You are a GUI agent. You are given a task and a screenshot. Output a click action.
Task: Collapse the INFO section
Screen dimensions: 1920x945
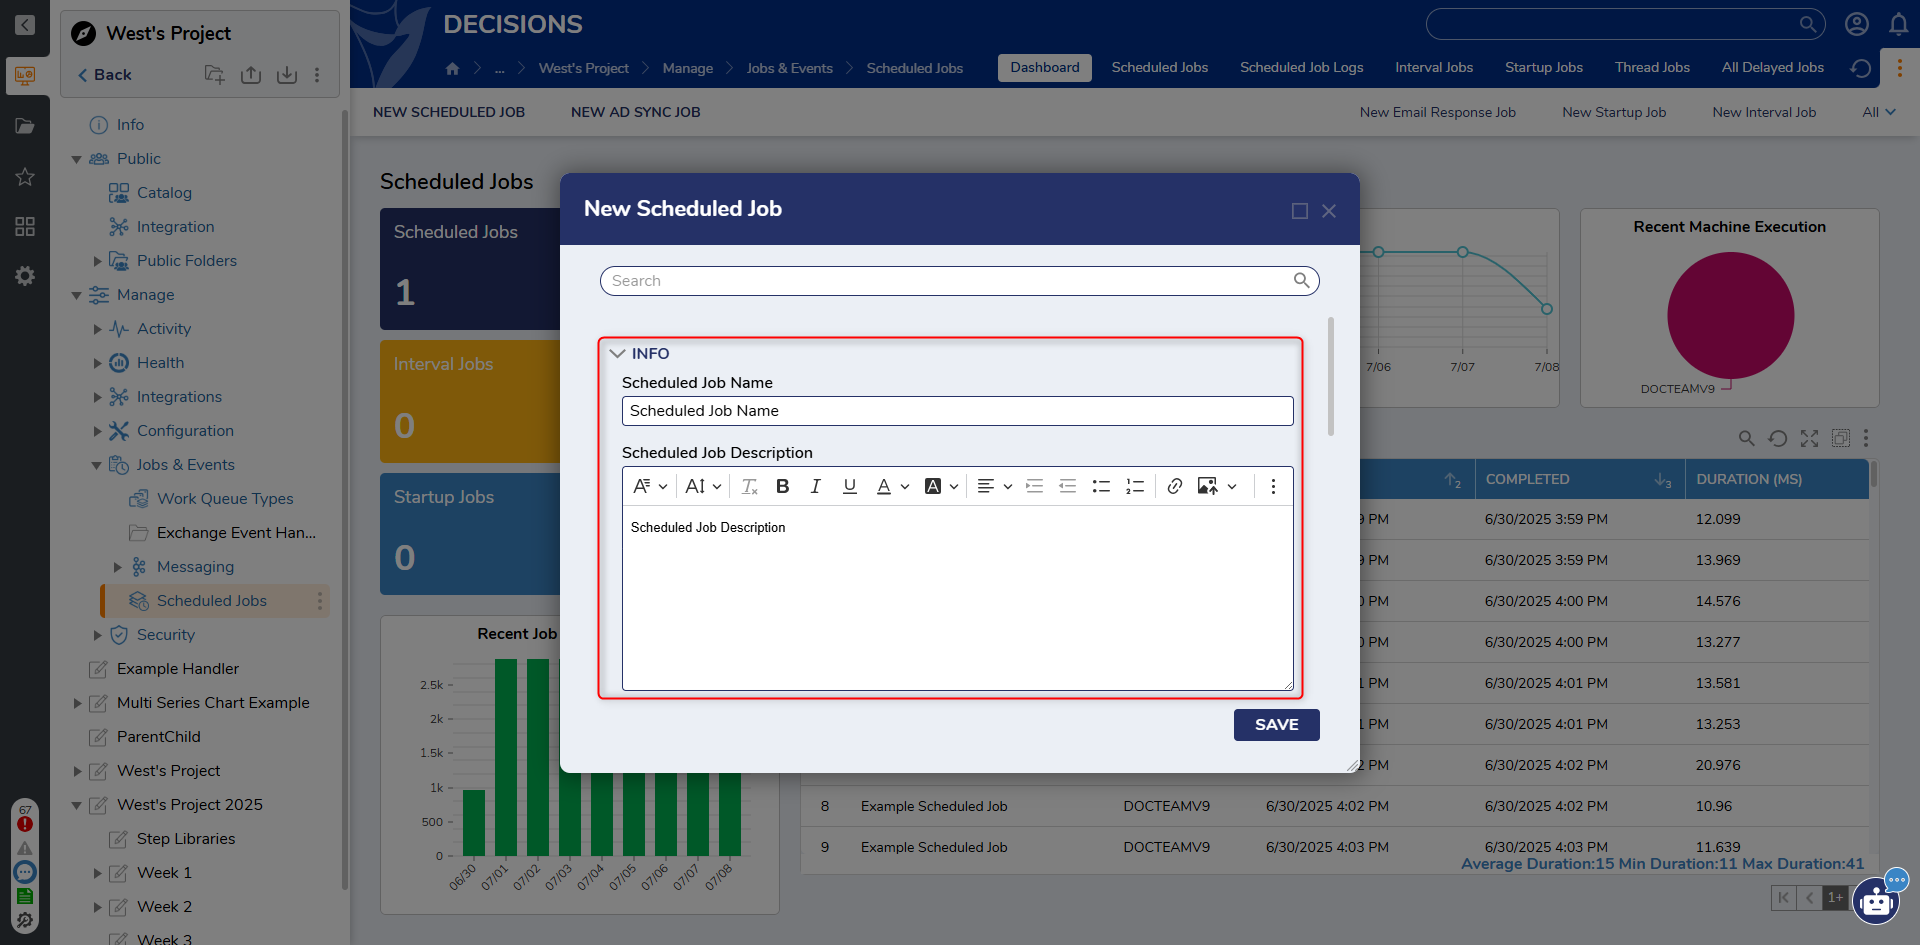pyautogui.click(x=617, y=354)
